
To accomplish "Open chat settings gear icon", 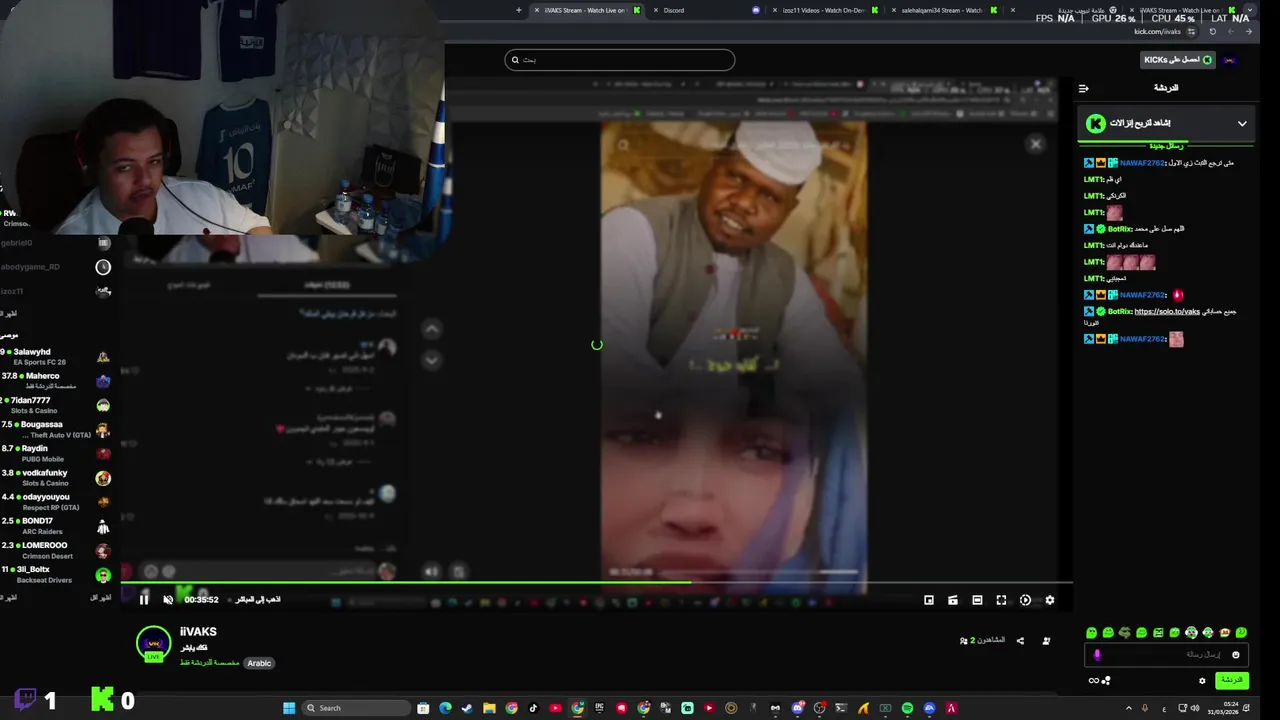I will [x=1202, y=681].
